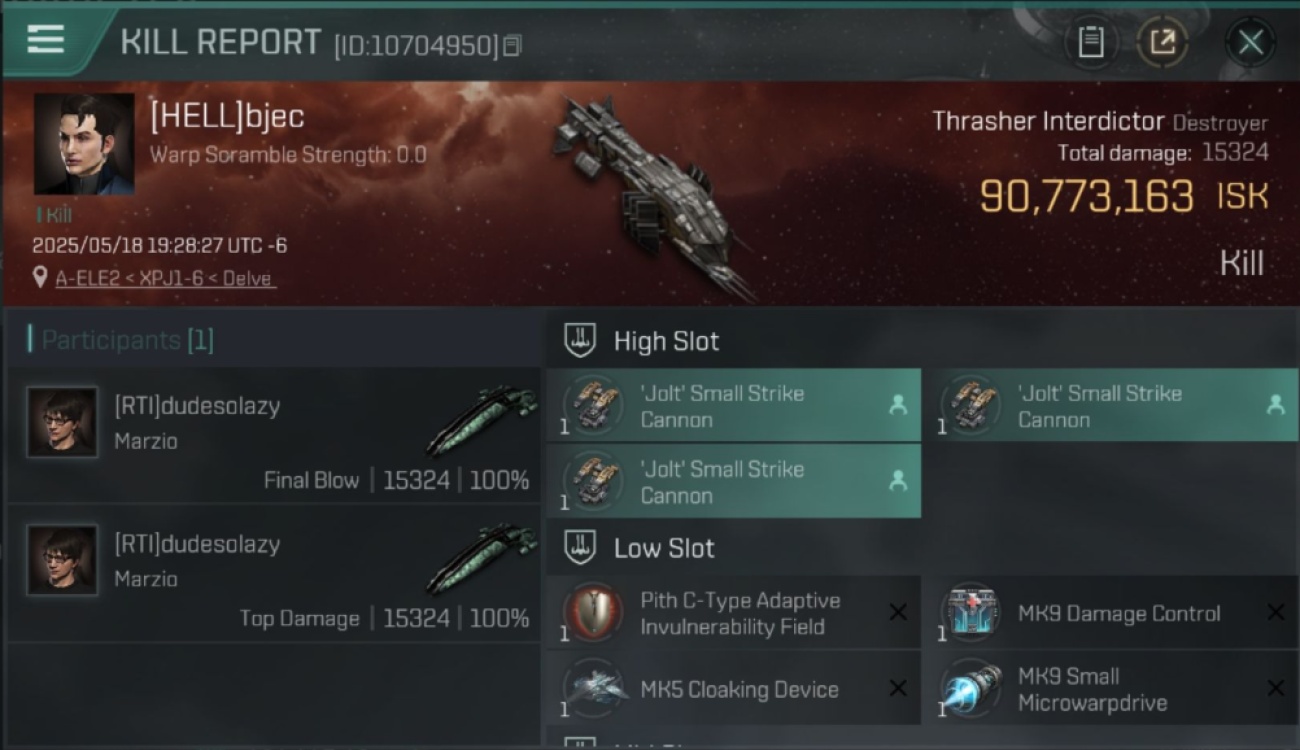Click the MK9 Damage Control module icon
Viewport: 1300px width, 750px height.
[x=970, y=613]
